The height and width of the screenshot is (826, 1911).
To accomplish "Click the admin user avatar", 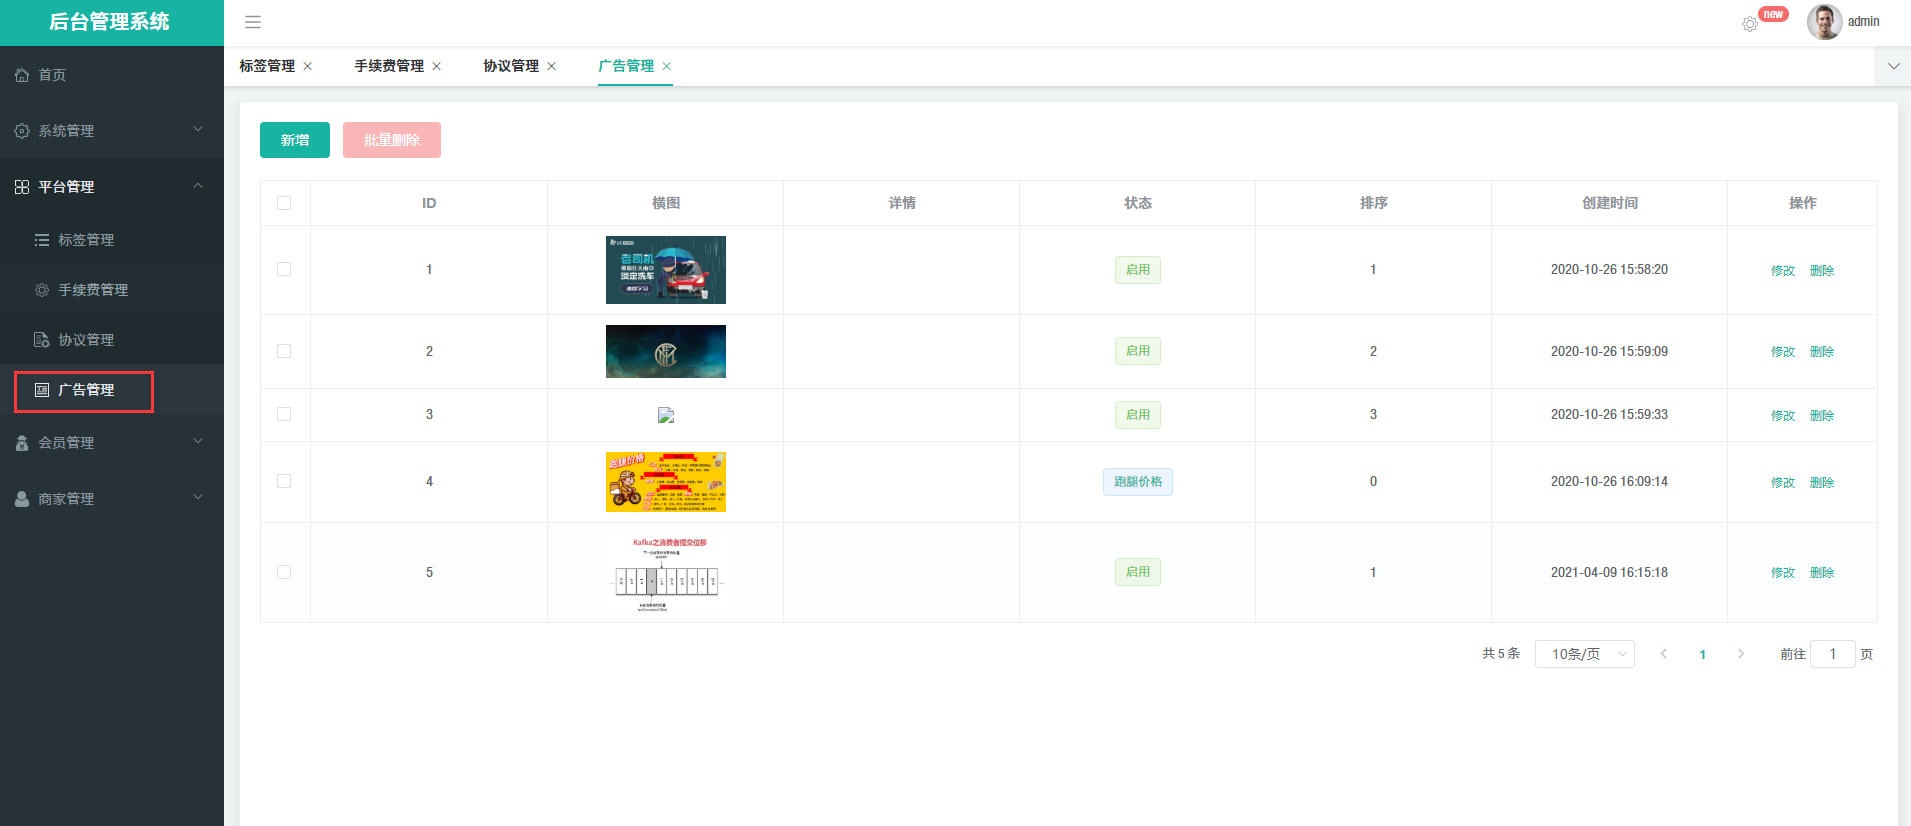I will 1824,22.
